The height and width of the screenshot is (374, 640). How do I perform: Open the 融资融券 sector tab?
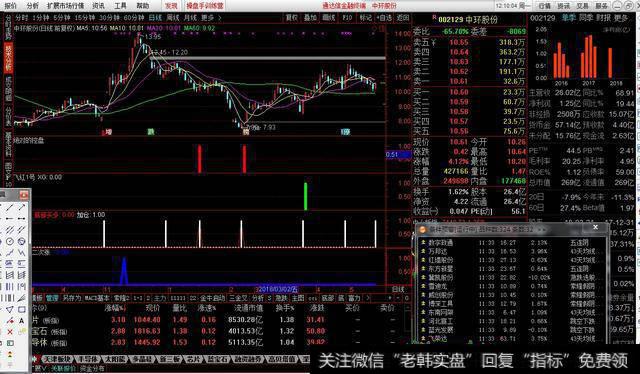click(x=247, y=359)
